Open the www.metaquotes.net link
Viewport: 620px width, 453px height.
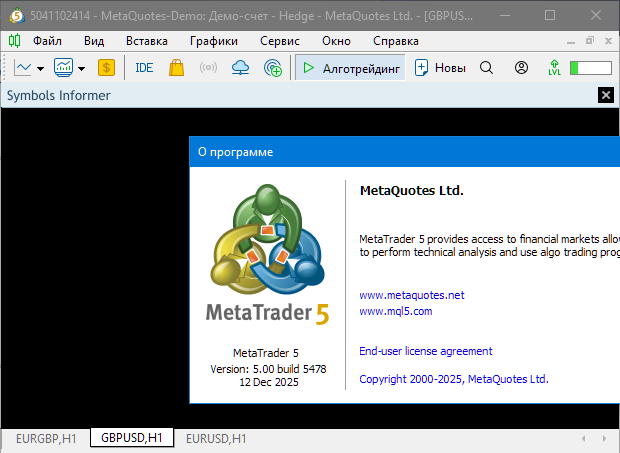click(x=412, y=295)
